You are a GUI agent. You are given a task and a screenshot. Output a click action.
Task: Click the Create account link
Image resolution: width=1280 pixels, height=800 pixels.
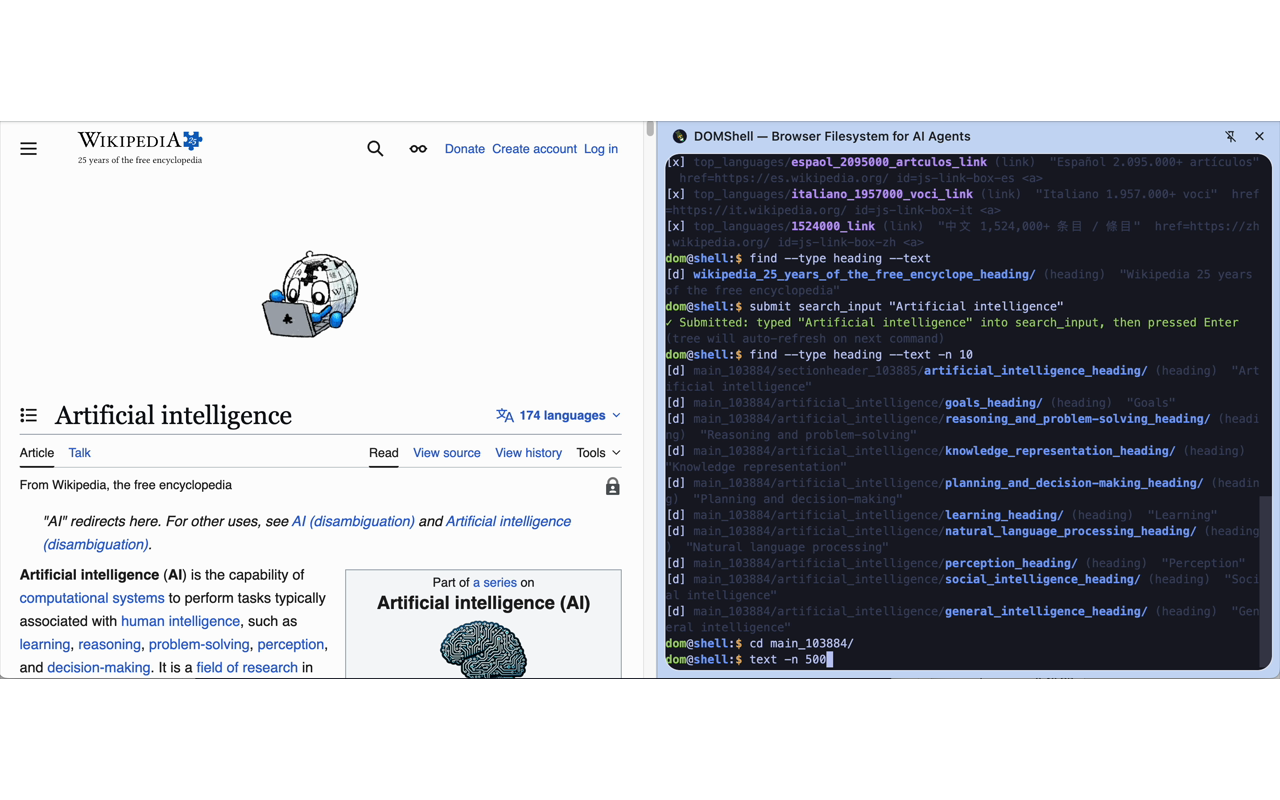coord(534,148)
